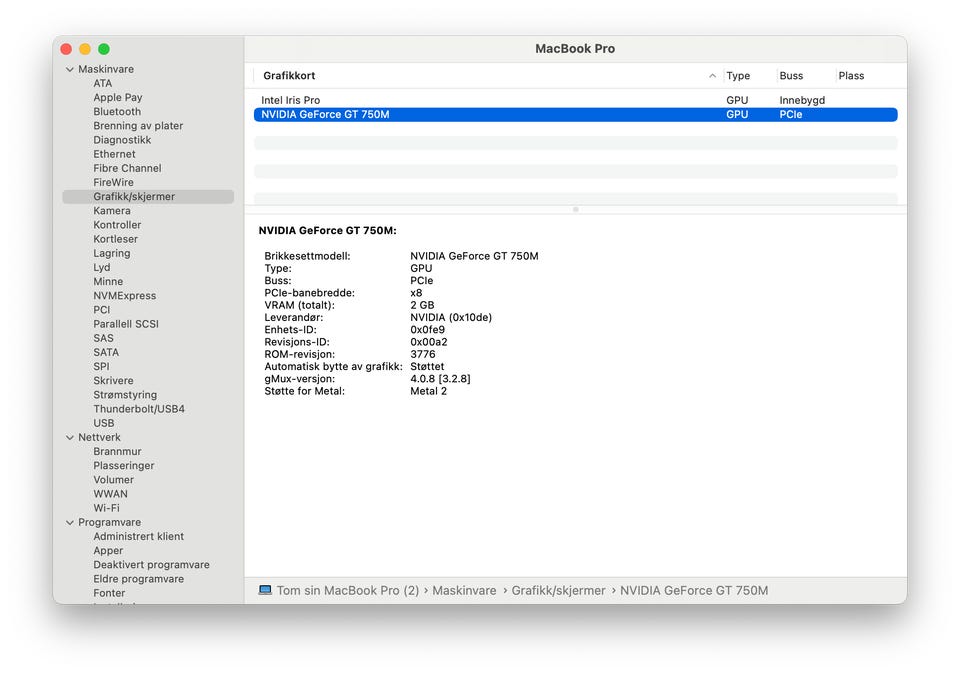Image resolution: width=960 pixels, height=674 pixels.
Task: Click the VRAM value 2 GB
Action: [x=422, y=305]
